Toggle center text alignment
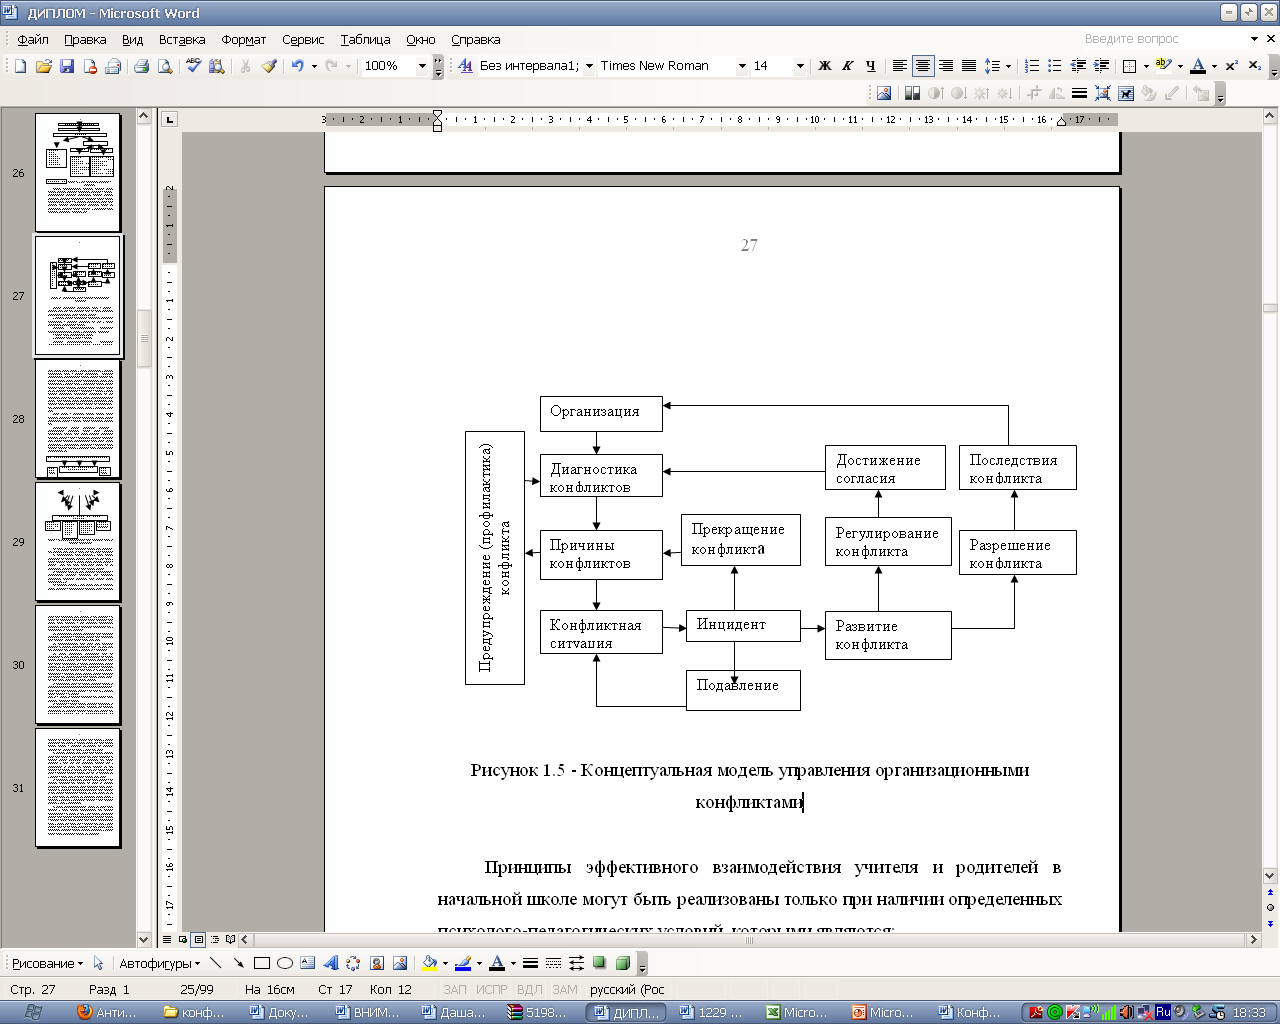Viewport: 1280px width, 1024px height. tap(922, 66)
